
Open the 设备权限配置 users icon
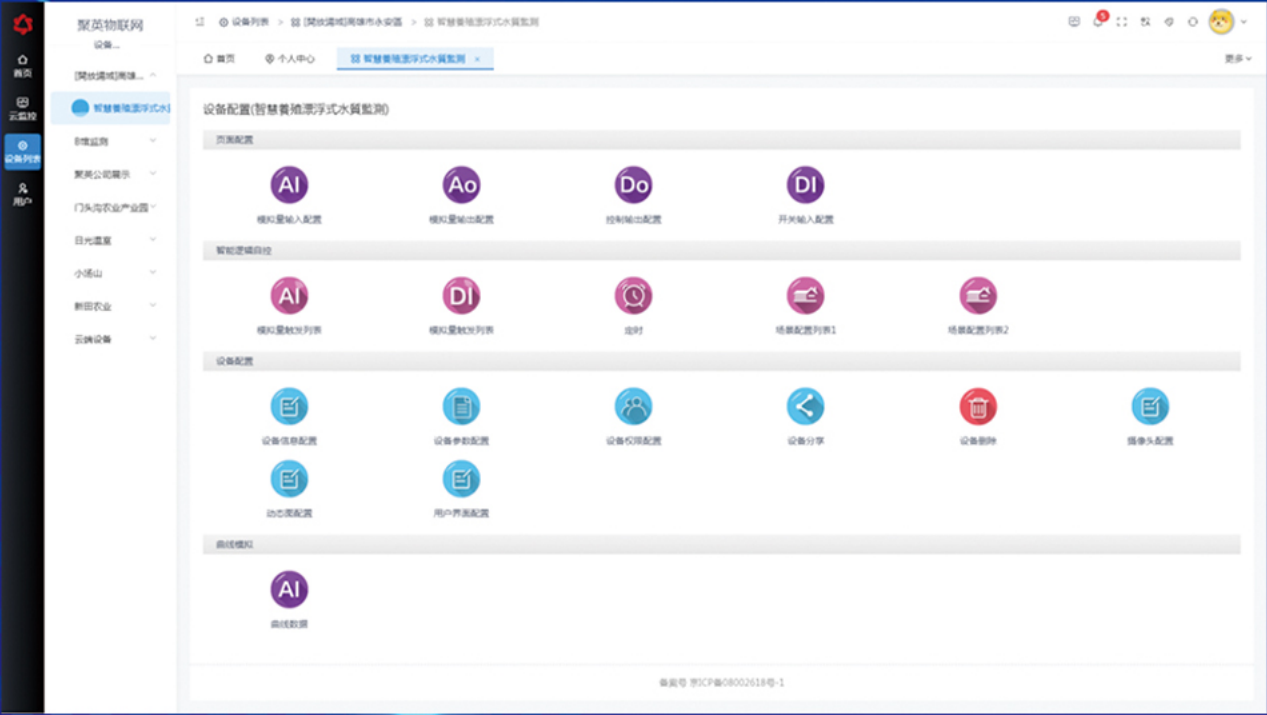pyautogui.click(x=634, y=407)
